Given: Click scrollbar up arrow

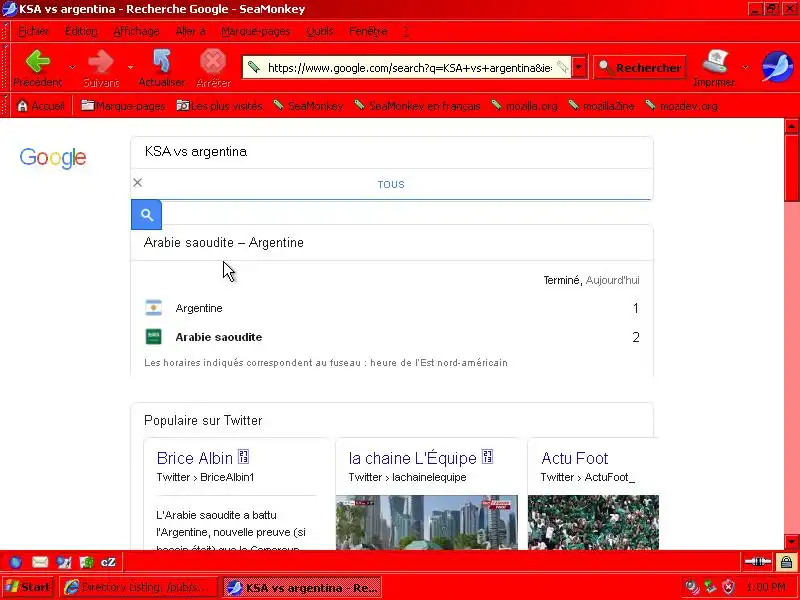Looking at the screenshot, I should point(791,126).
